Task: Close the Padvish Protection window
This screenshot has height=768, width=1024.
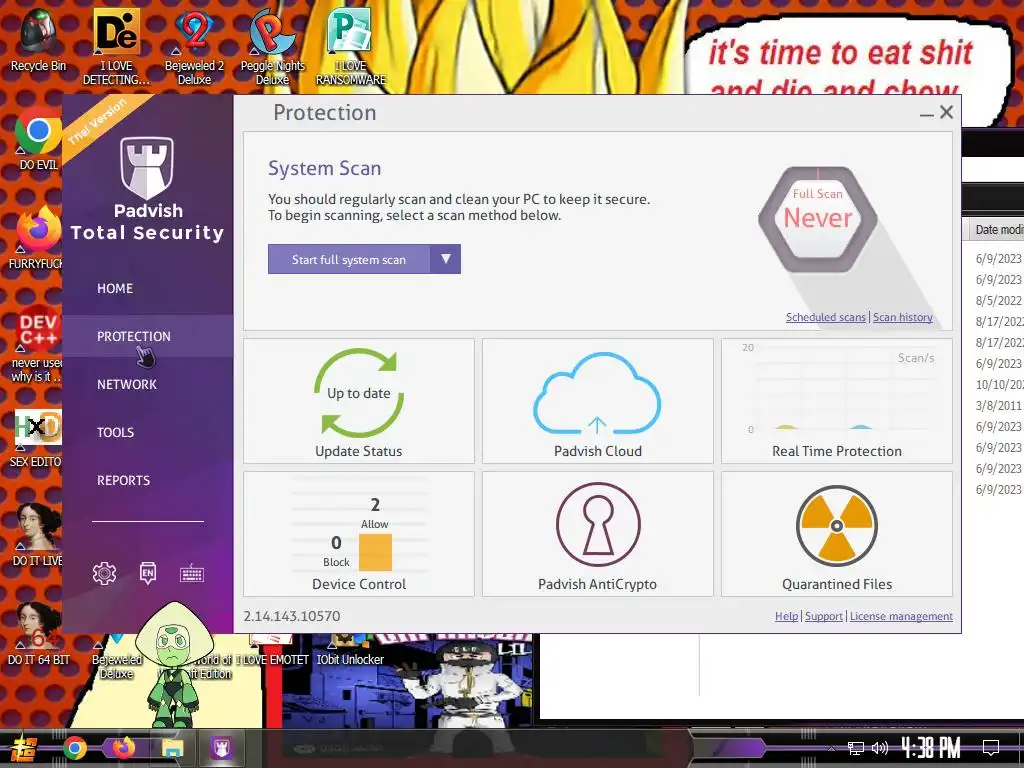Action: tap(946, 112)
